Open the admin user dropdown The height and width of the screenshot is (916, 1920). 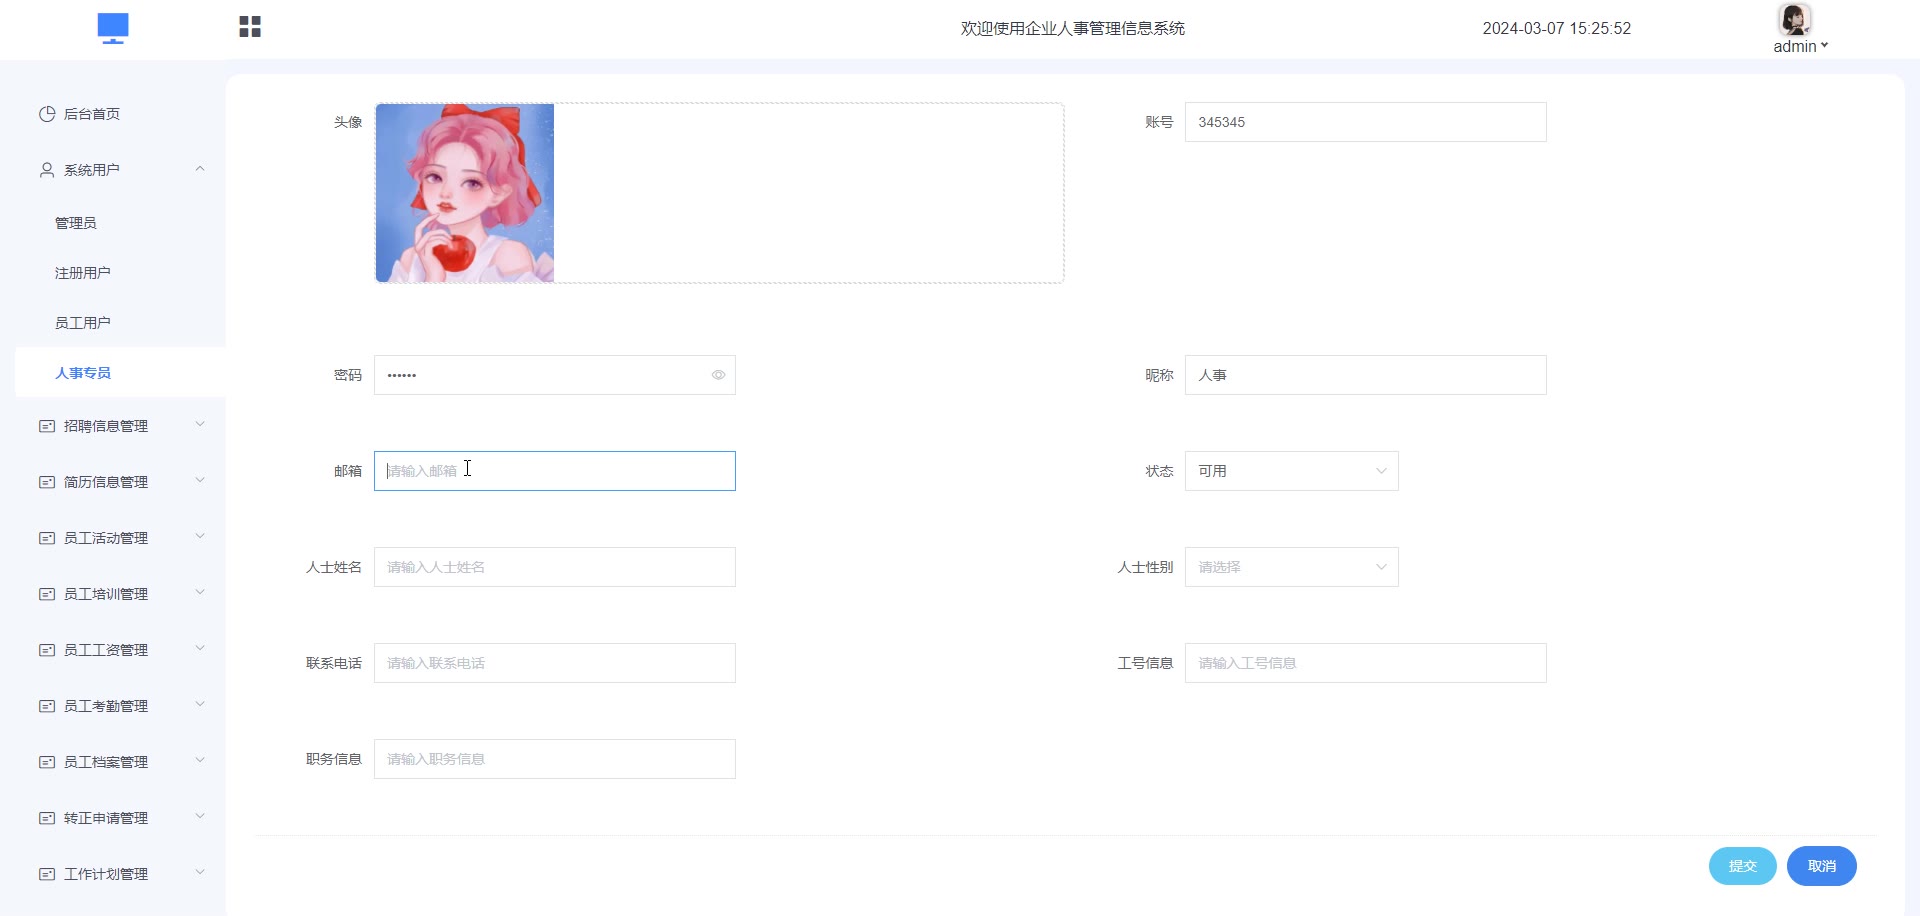point(1800,46)
